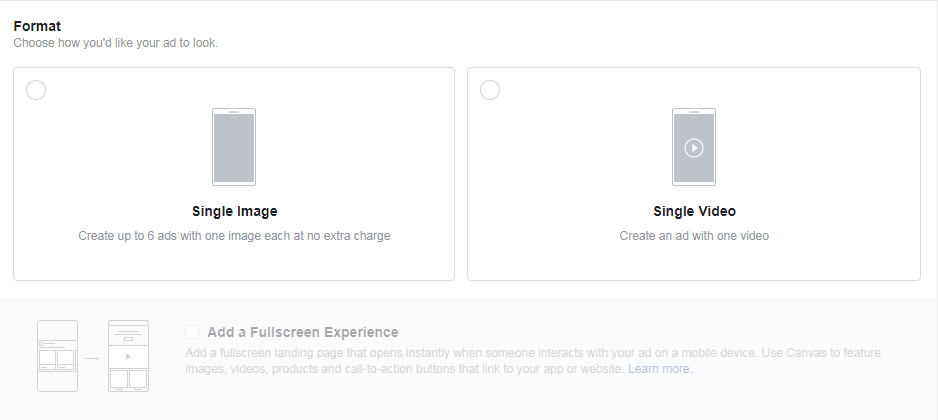Select the Single Video radio button
This screenshot has height=420, width=938.
coord(490,91)
